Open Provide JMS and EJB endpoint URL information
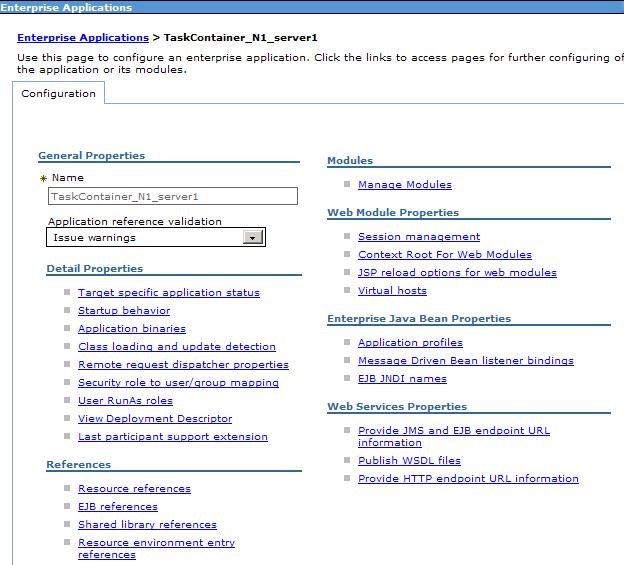Image resolution: width=624 pixels, height=565 pixels. (x=454, y=436)
